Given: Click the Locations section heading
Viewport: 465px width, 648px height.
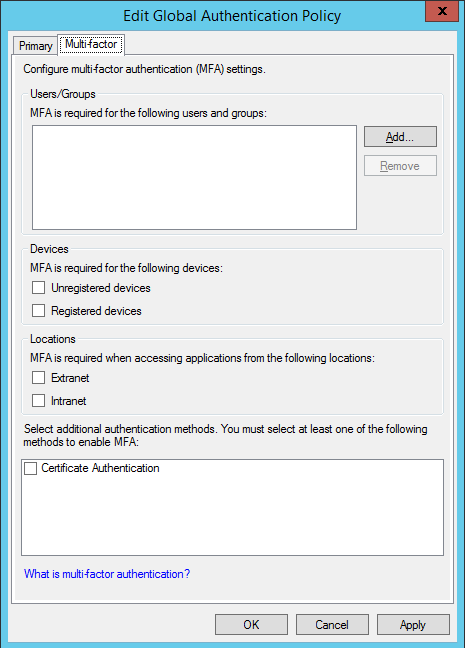Looking at the screenshot, I should click(x=53, y=339).
